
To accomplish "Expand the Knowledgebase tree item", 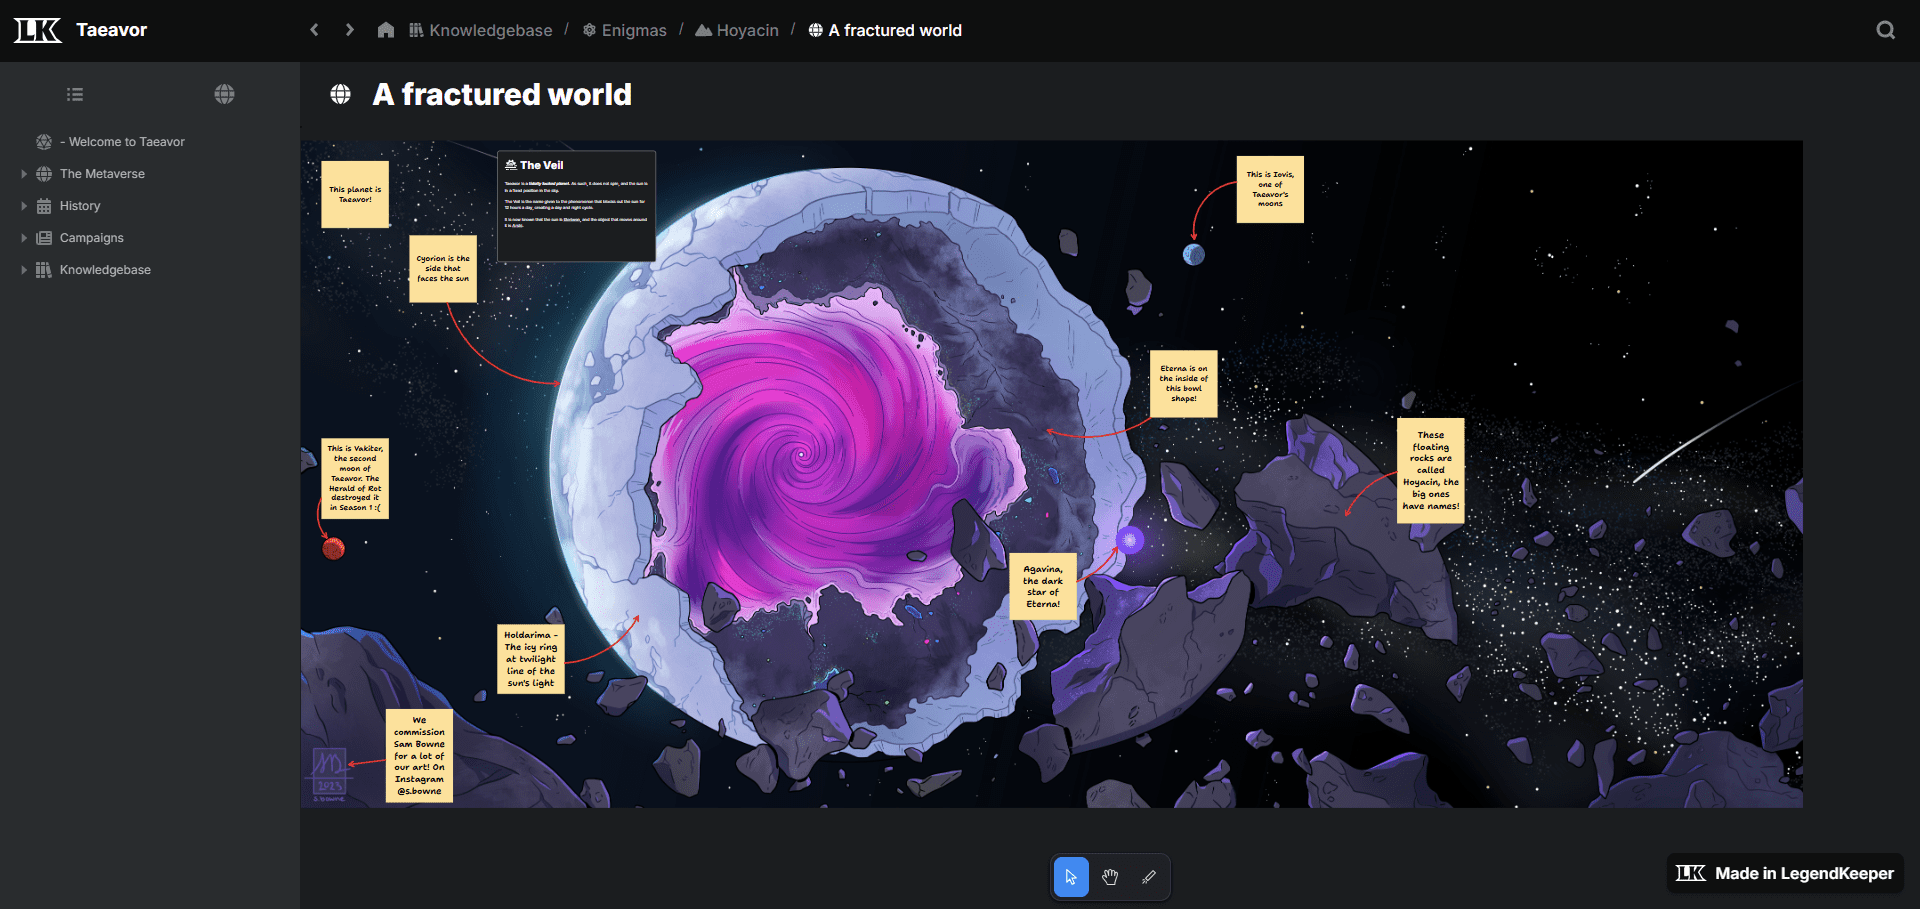I will [24, 270].
